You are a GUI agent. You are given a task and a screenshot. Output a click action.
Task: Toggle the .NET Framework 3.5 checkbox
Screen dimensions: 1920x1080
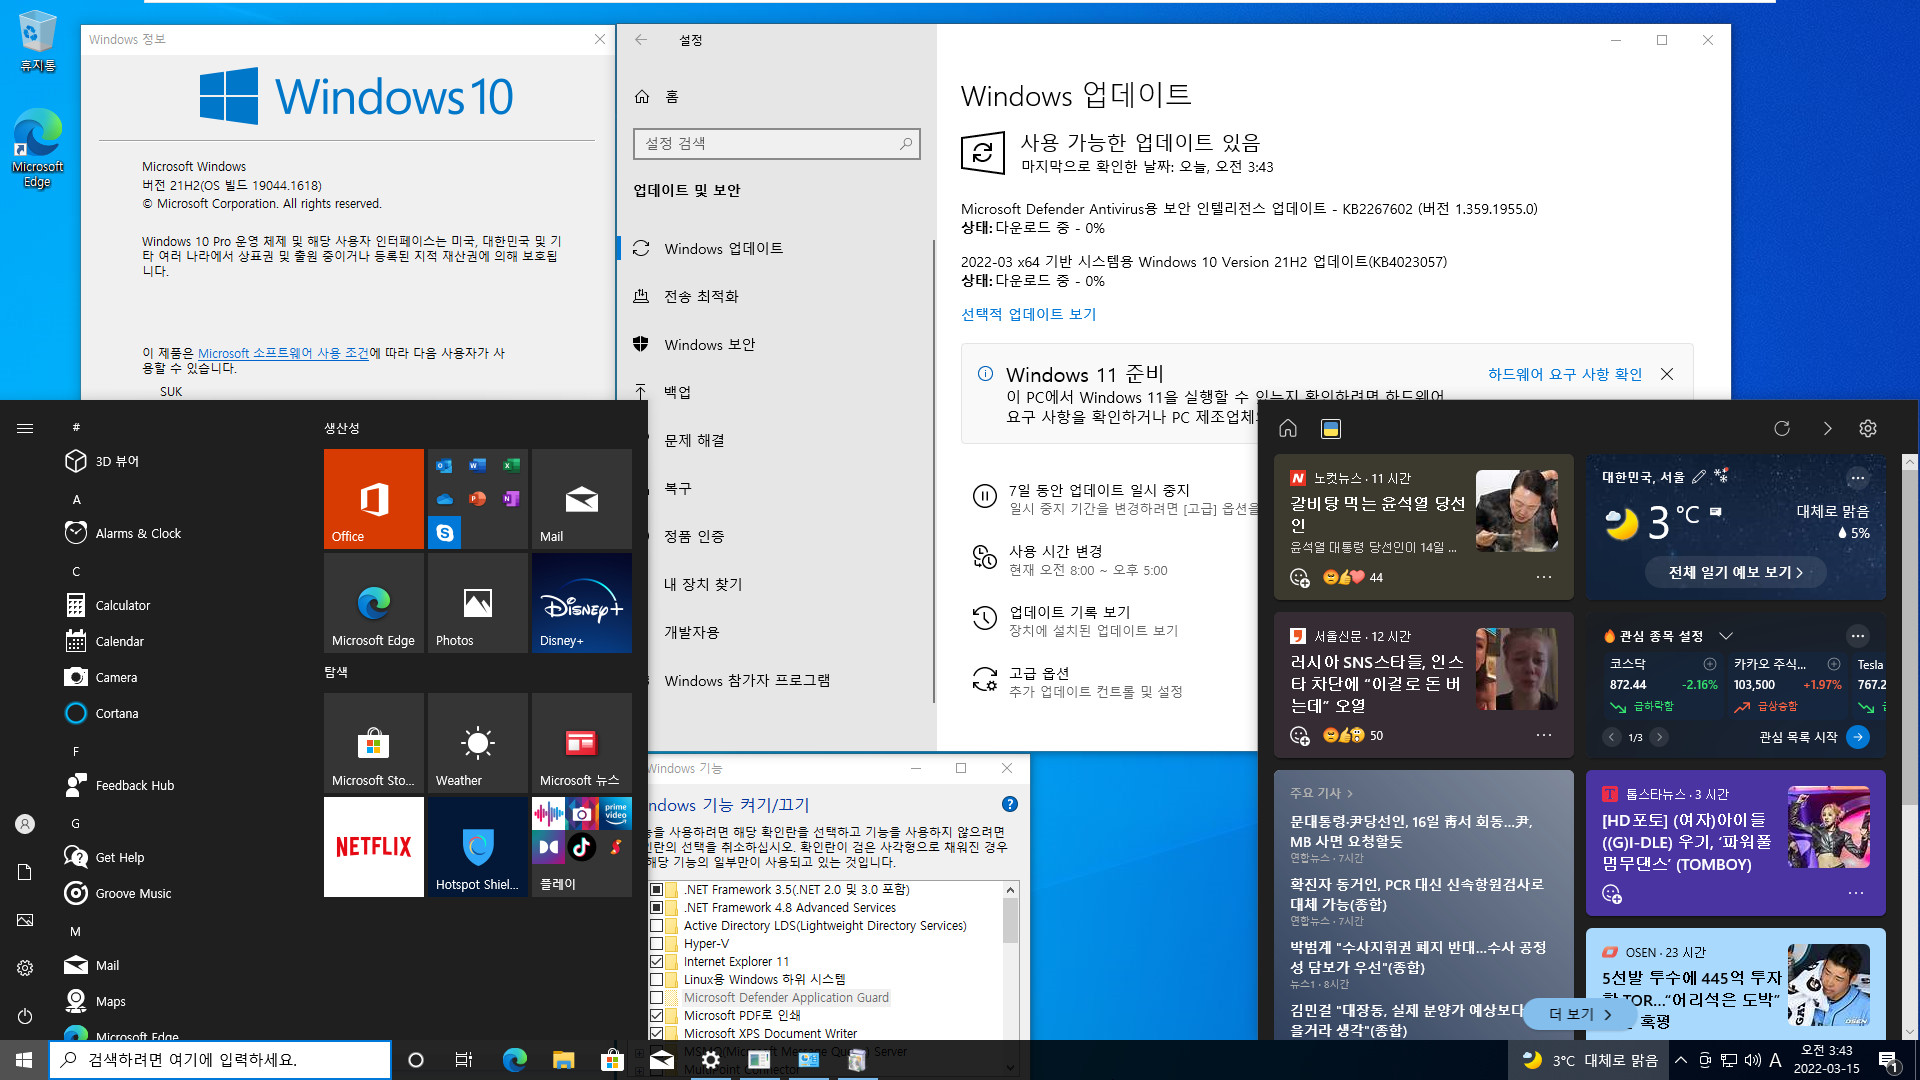[657, 889]
